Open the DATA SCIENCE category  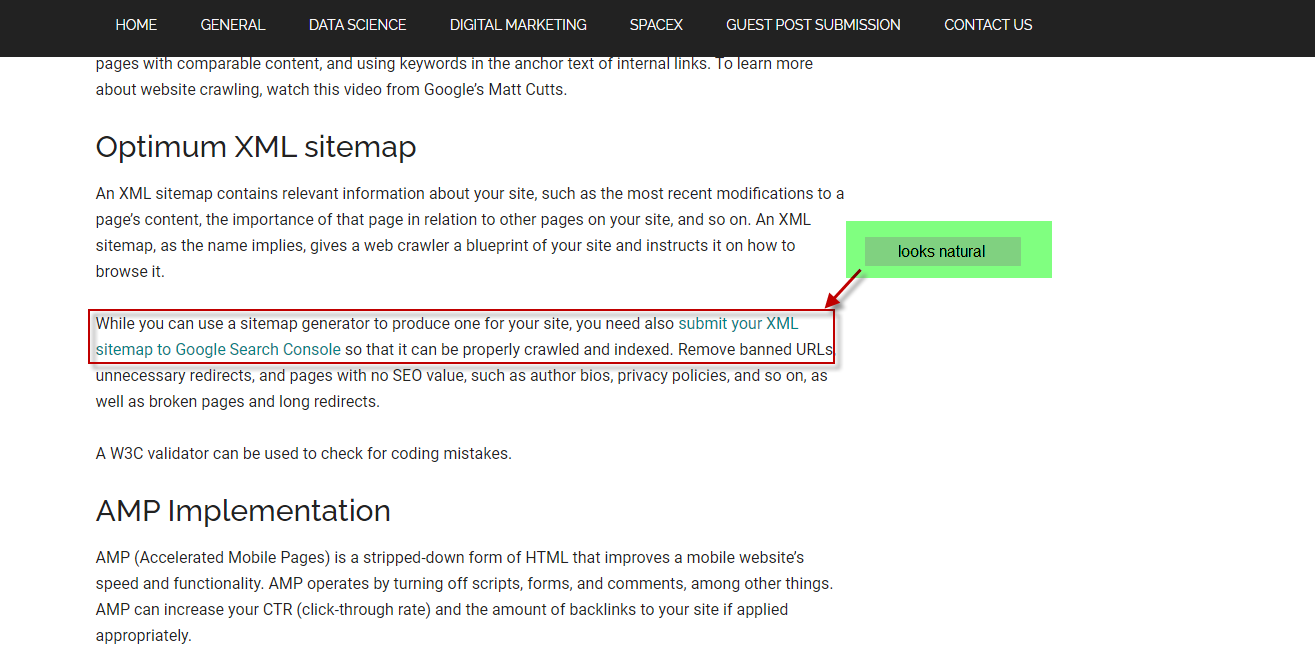pos(357,25)
